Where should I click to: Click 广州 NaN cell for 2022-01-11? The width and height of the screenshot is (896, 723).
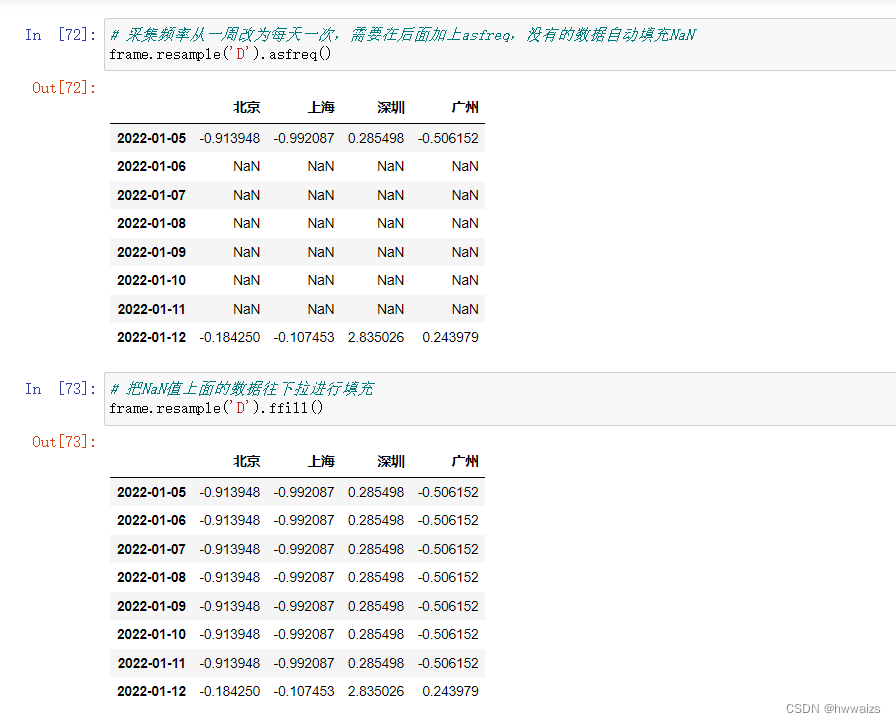(465, 310)
